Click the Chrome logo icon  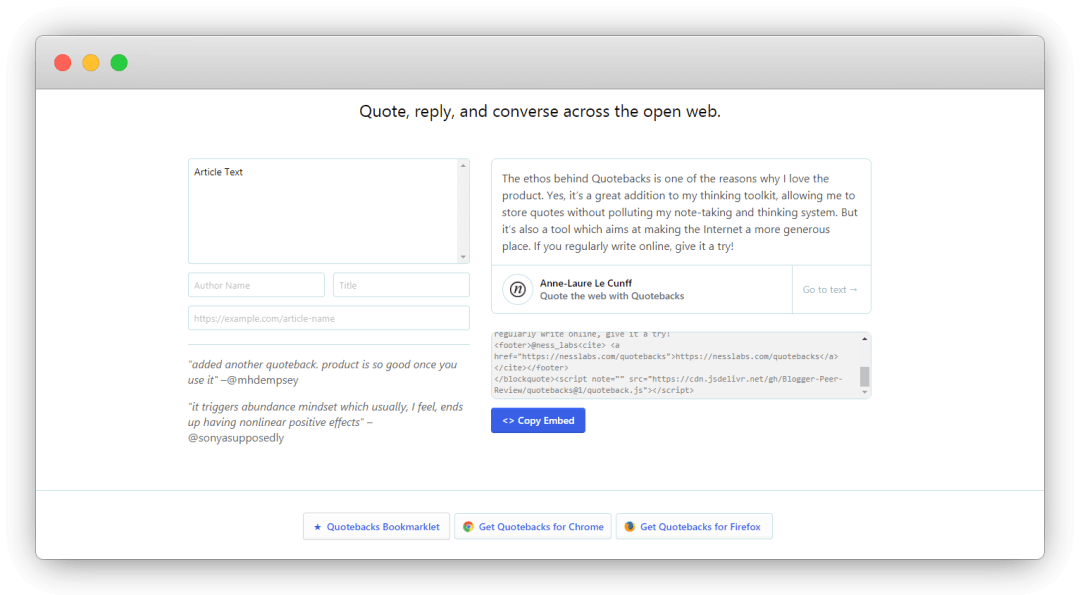click(x=468, y=527)
